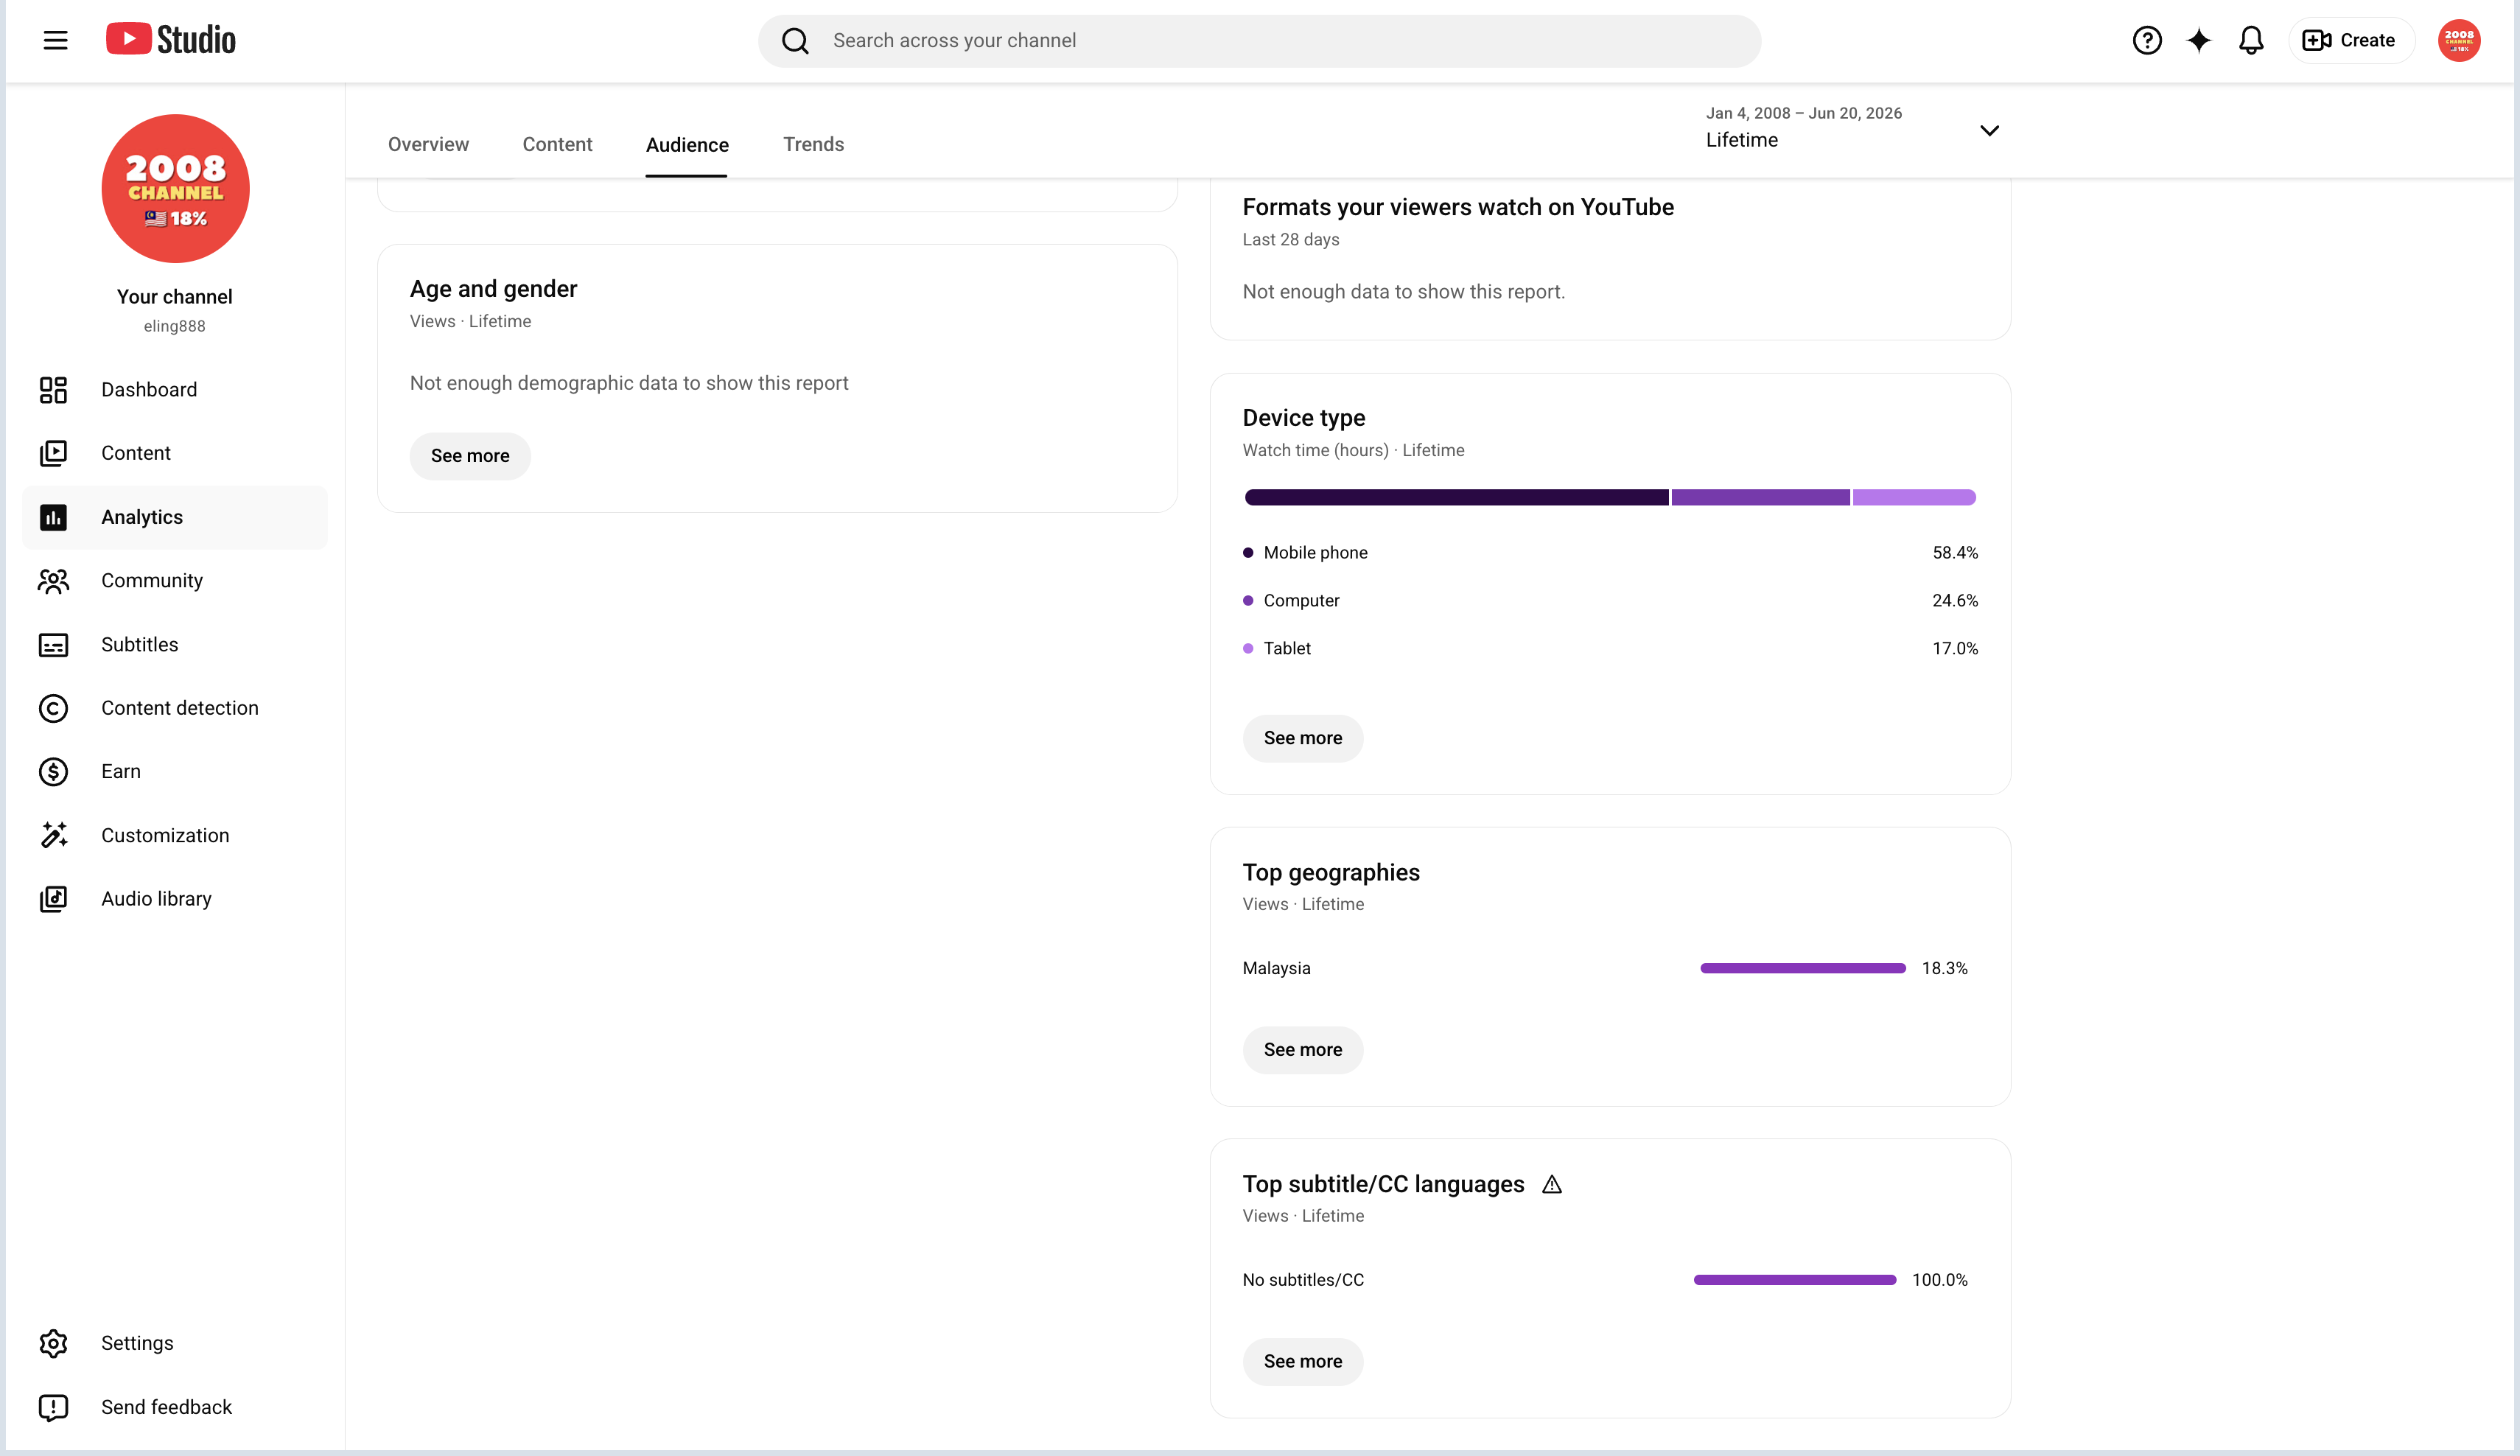Click the Earn dollar icon
Image resolution: width=2520 pixels, height=1456 pixels.
(x=53, y=772)
